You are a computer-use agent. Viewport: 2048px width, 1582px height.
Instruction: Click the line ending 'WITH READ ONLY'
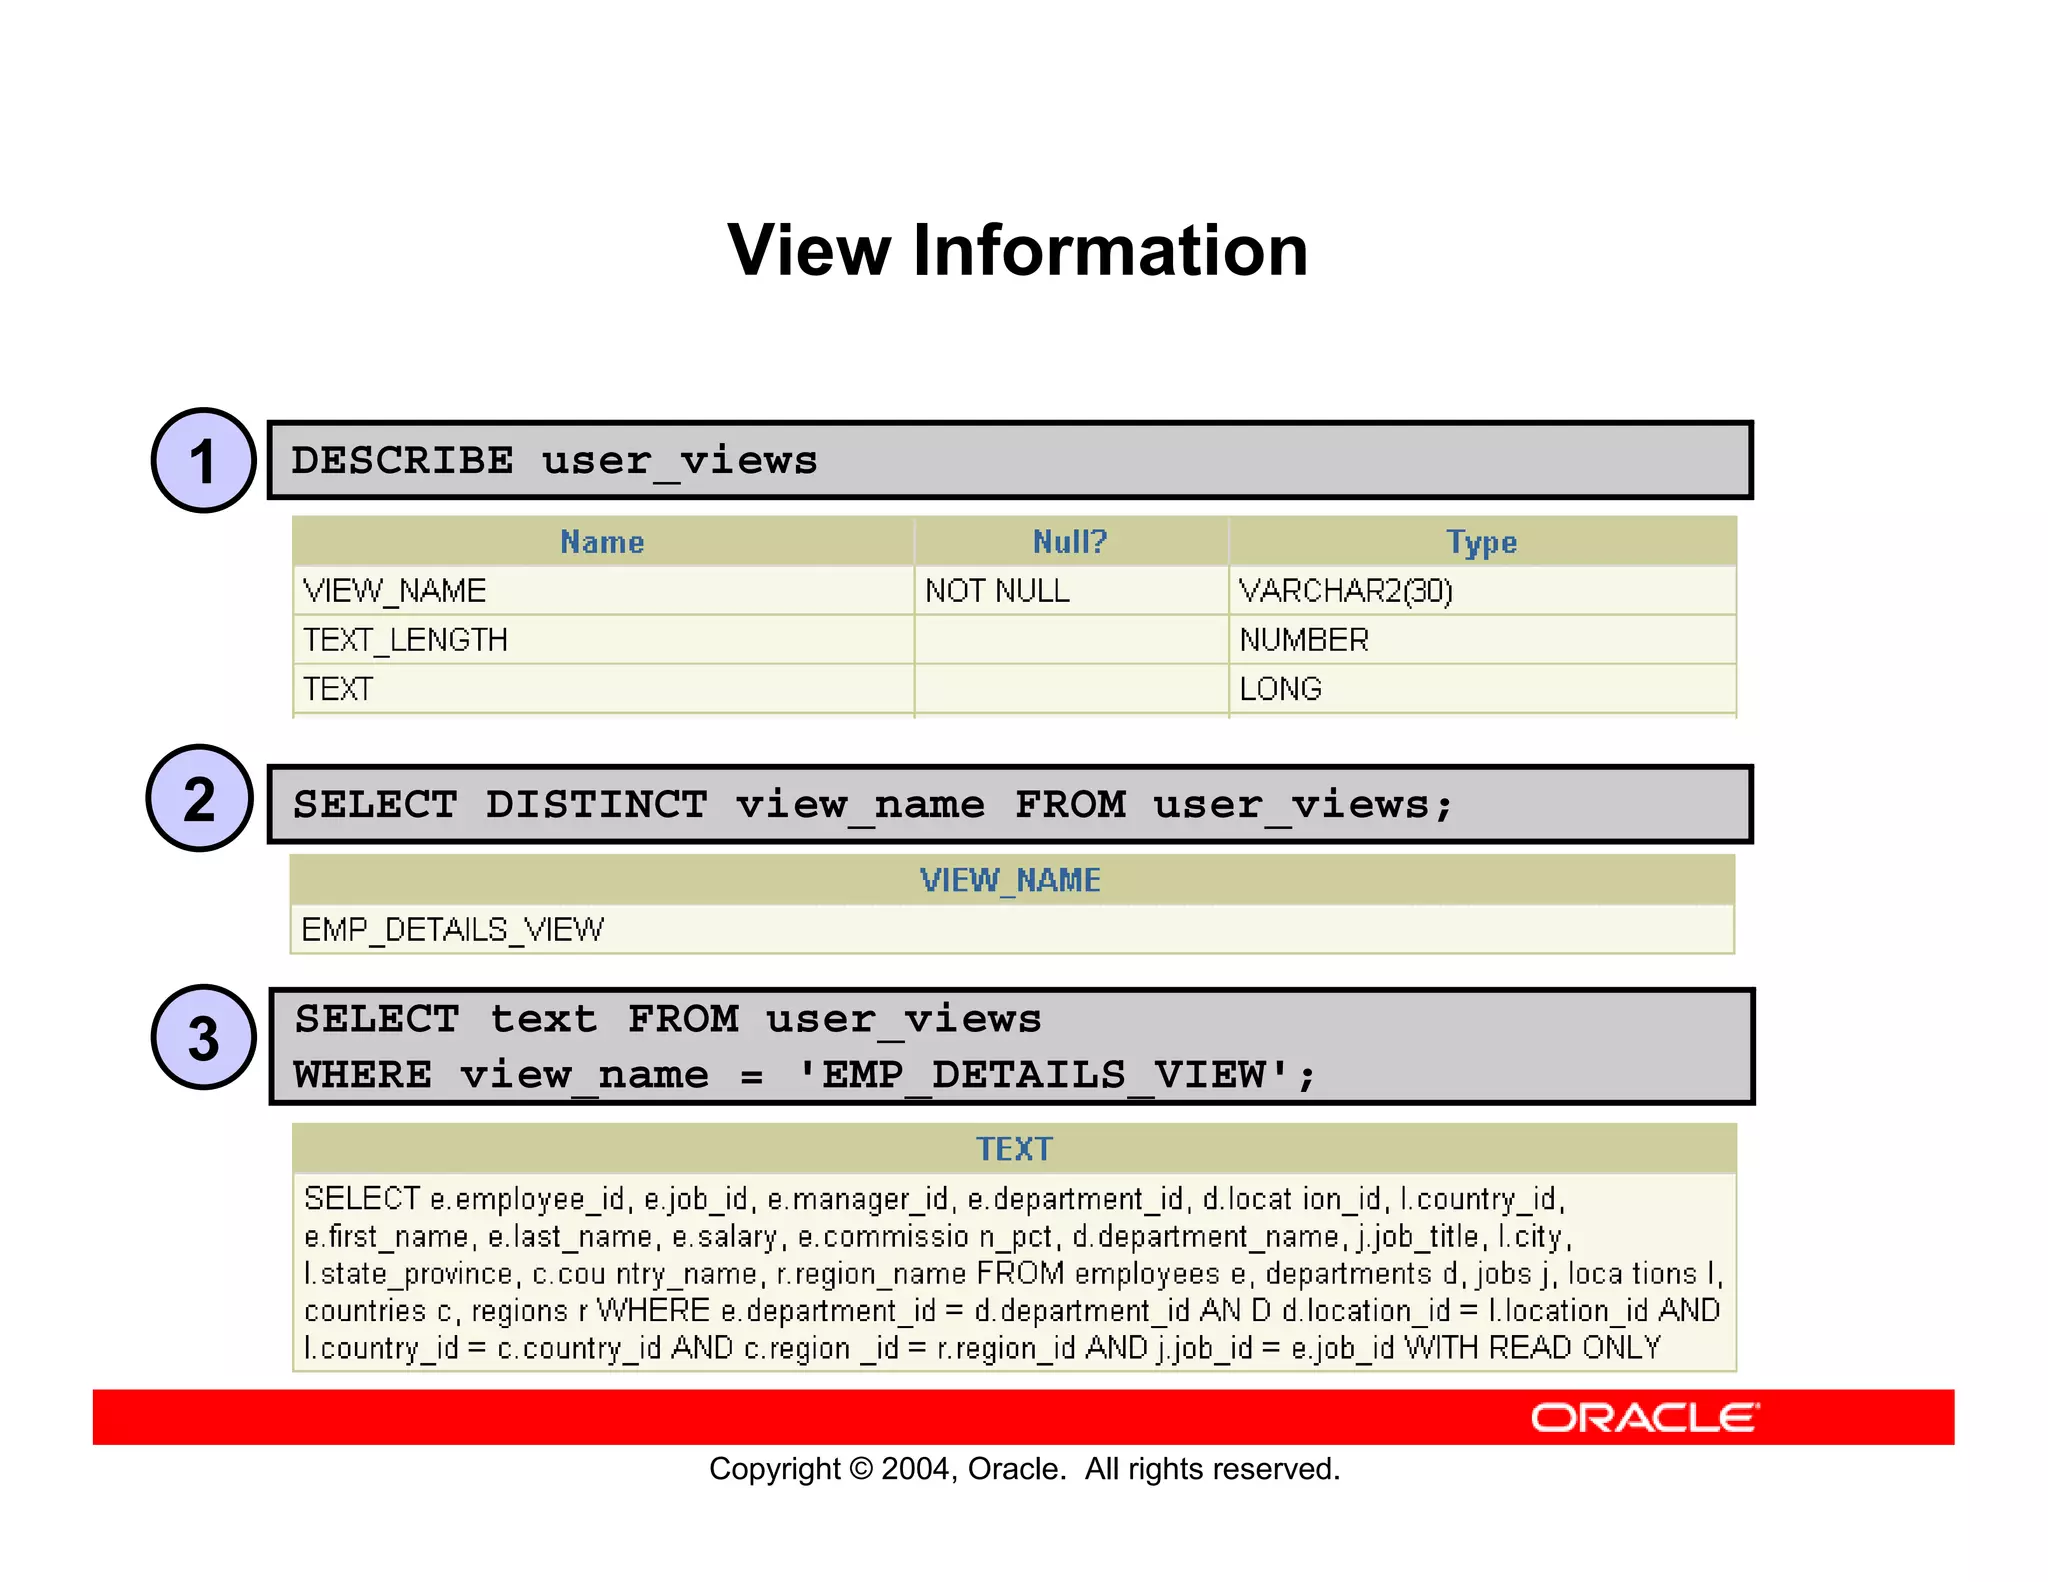982,1348
